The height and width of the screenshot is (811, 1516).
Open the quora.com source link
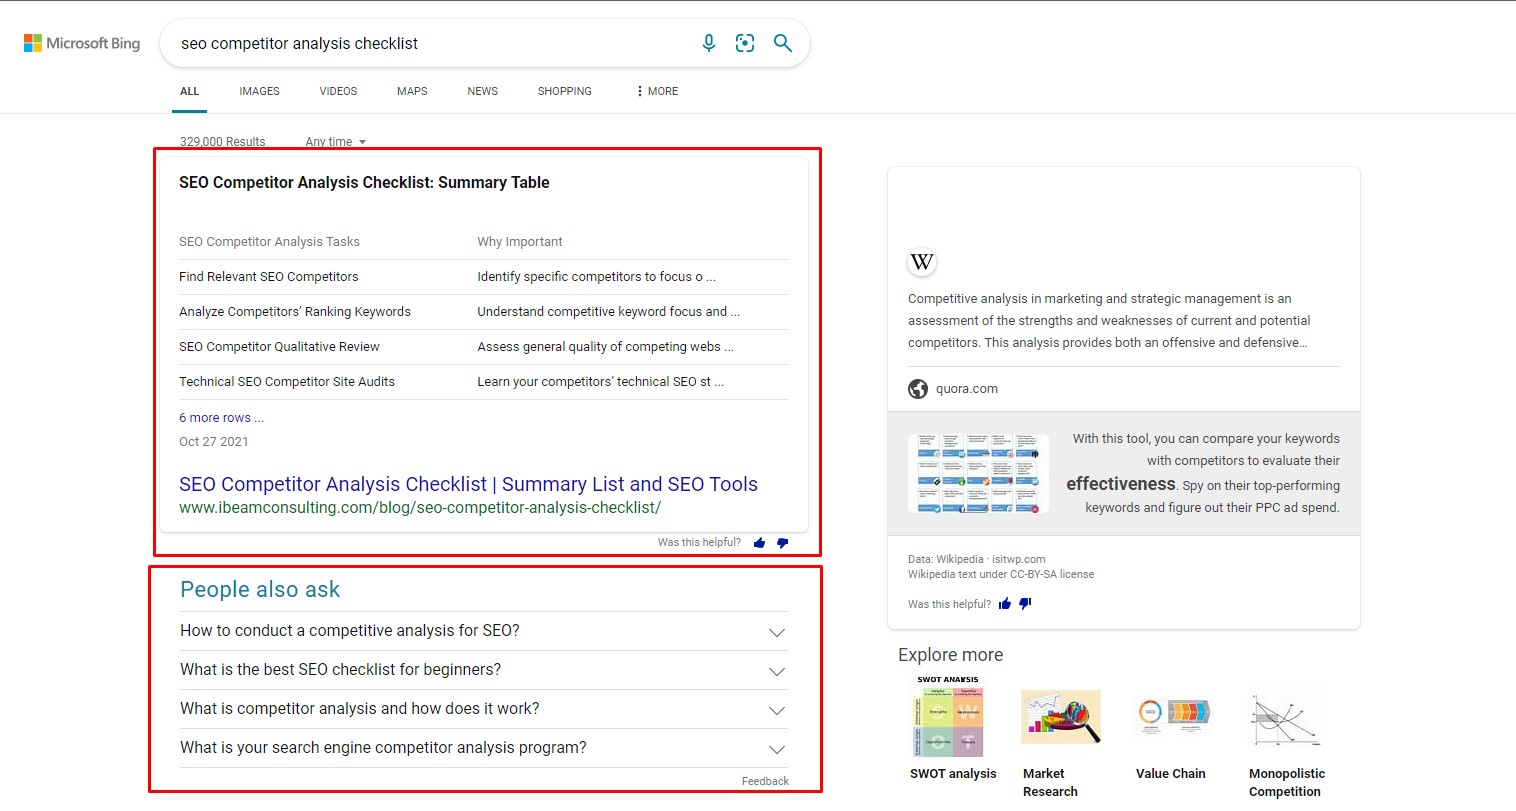click(x=967, y=389)
